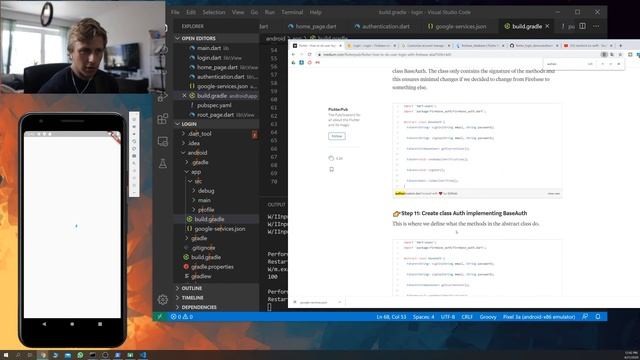This screenshot has height=360, width=640.
Task: Click Pixel 3a emulator device selector
Action: click(539, 317)
